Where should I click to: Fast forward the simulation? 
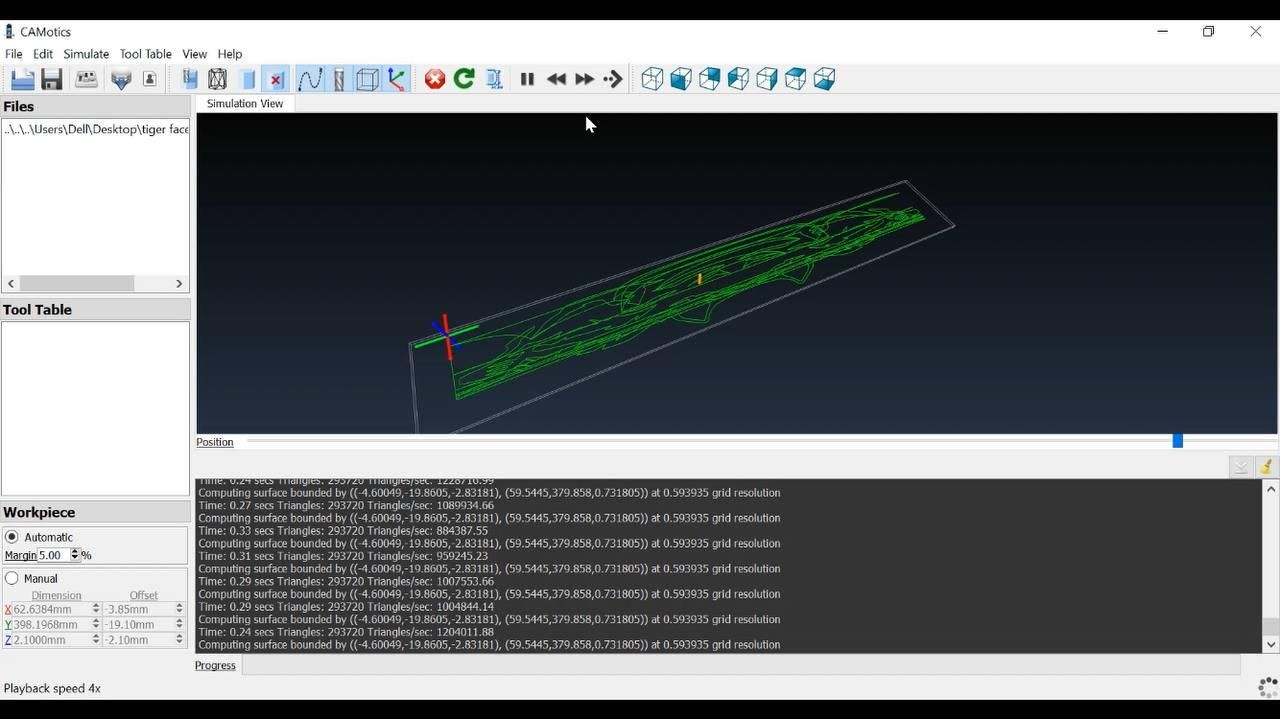584,79
